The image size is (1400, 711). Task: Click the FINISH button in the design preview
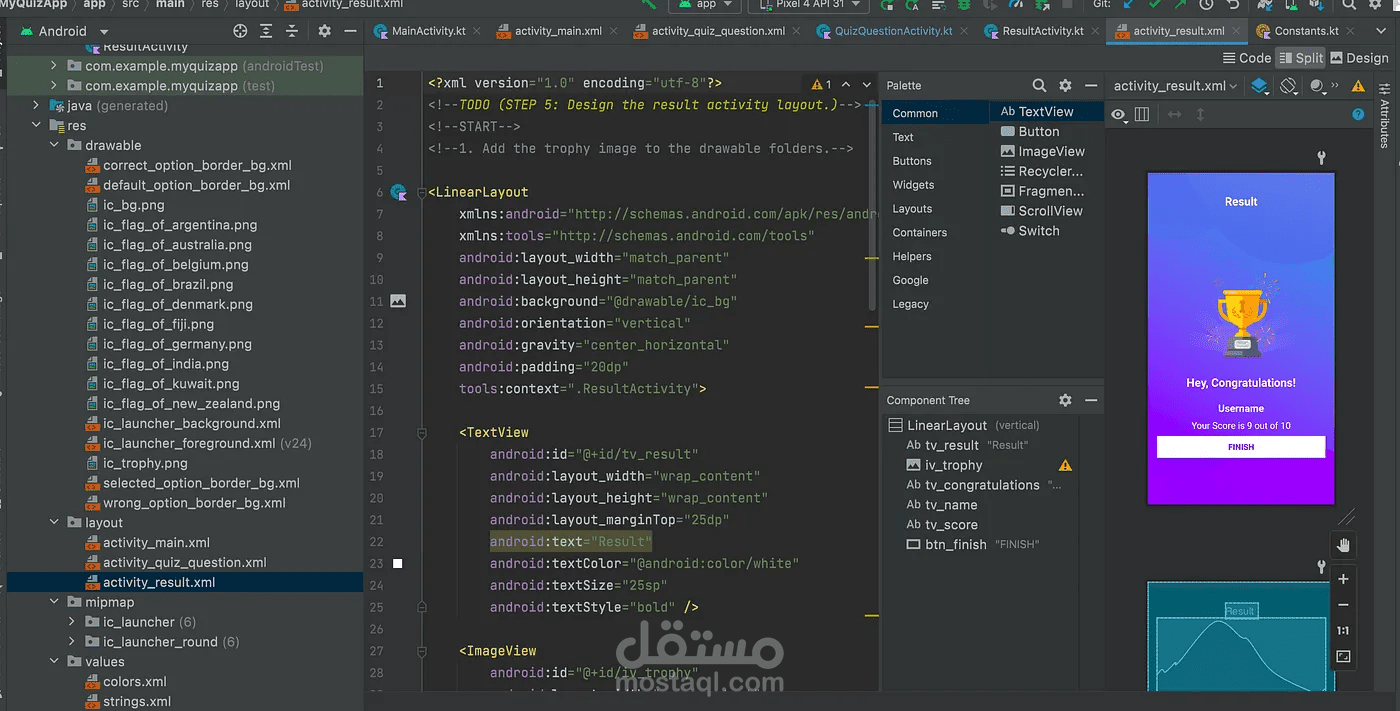coord(1241,447)
